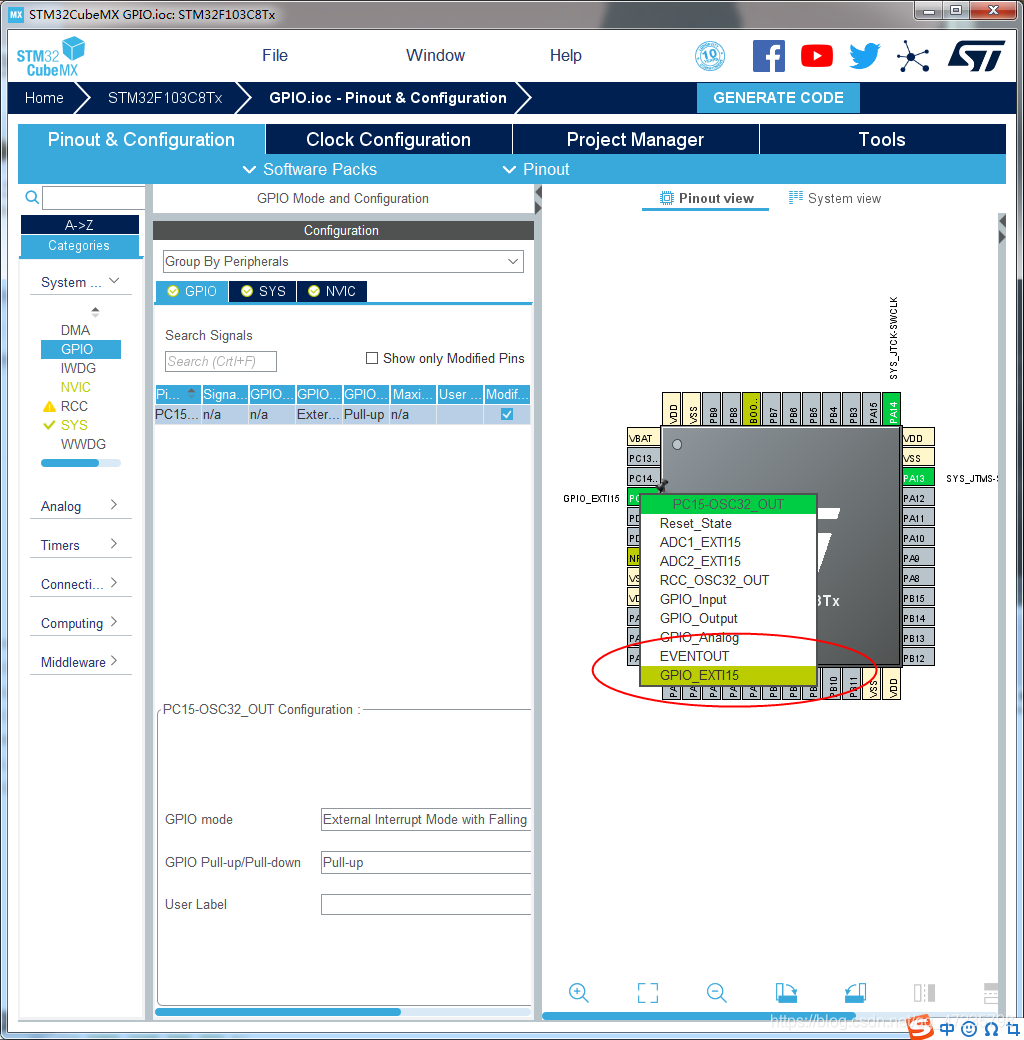Viewport: 1024px width, 1040px height.
Task: Select the NVIC configuration tab
Action: point(332,291)
